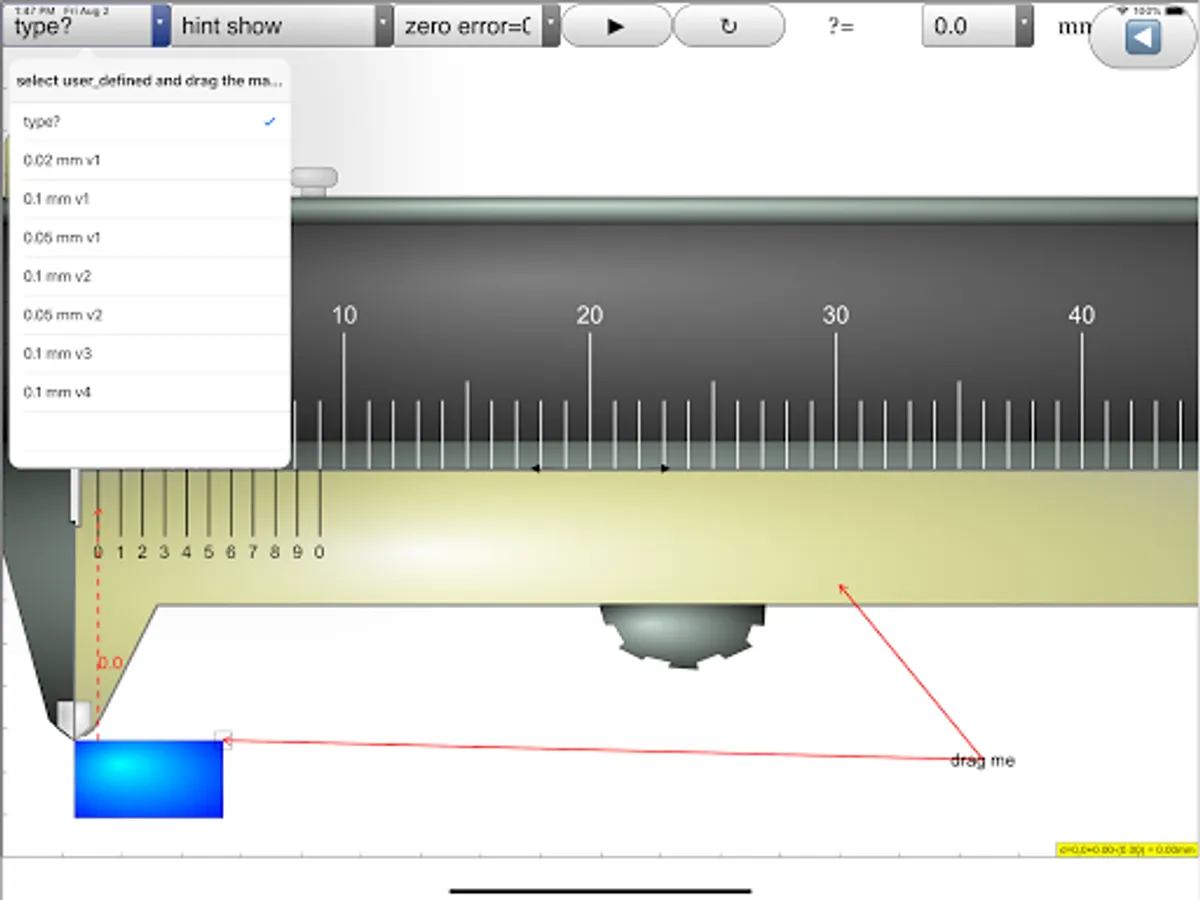
Task: Choose '0.1 mm v3' caliper type
Action: [x=150, y=354]
